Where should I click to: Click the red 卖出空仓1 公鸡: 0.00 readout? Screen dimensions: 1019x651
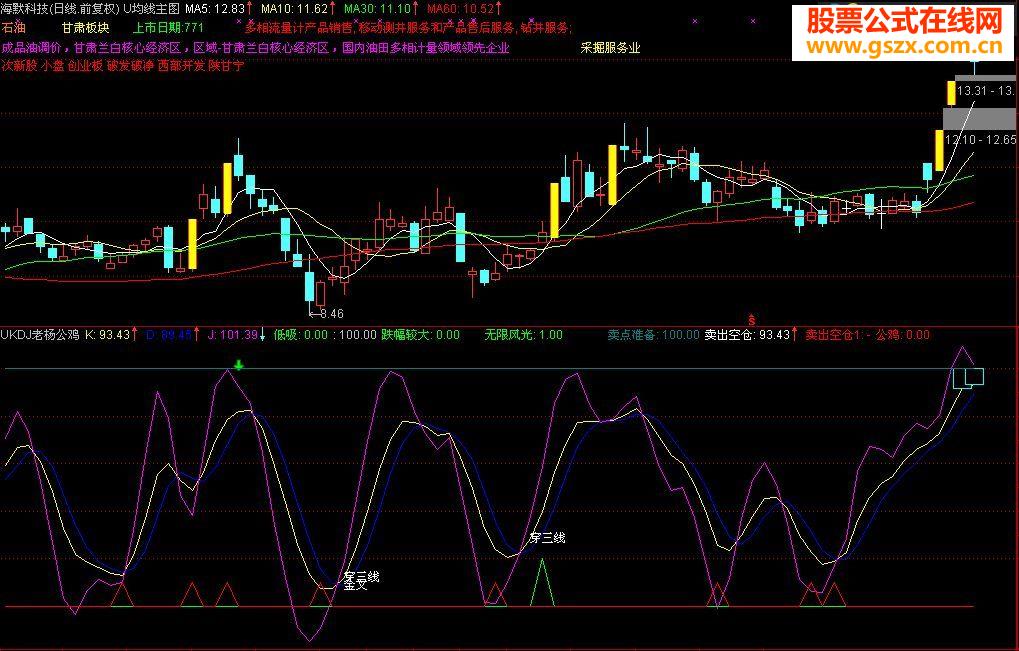click(868, 335)
